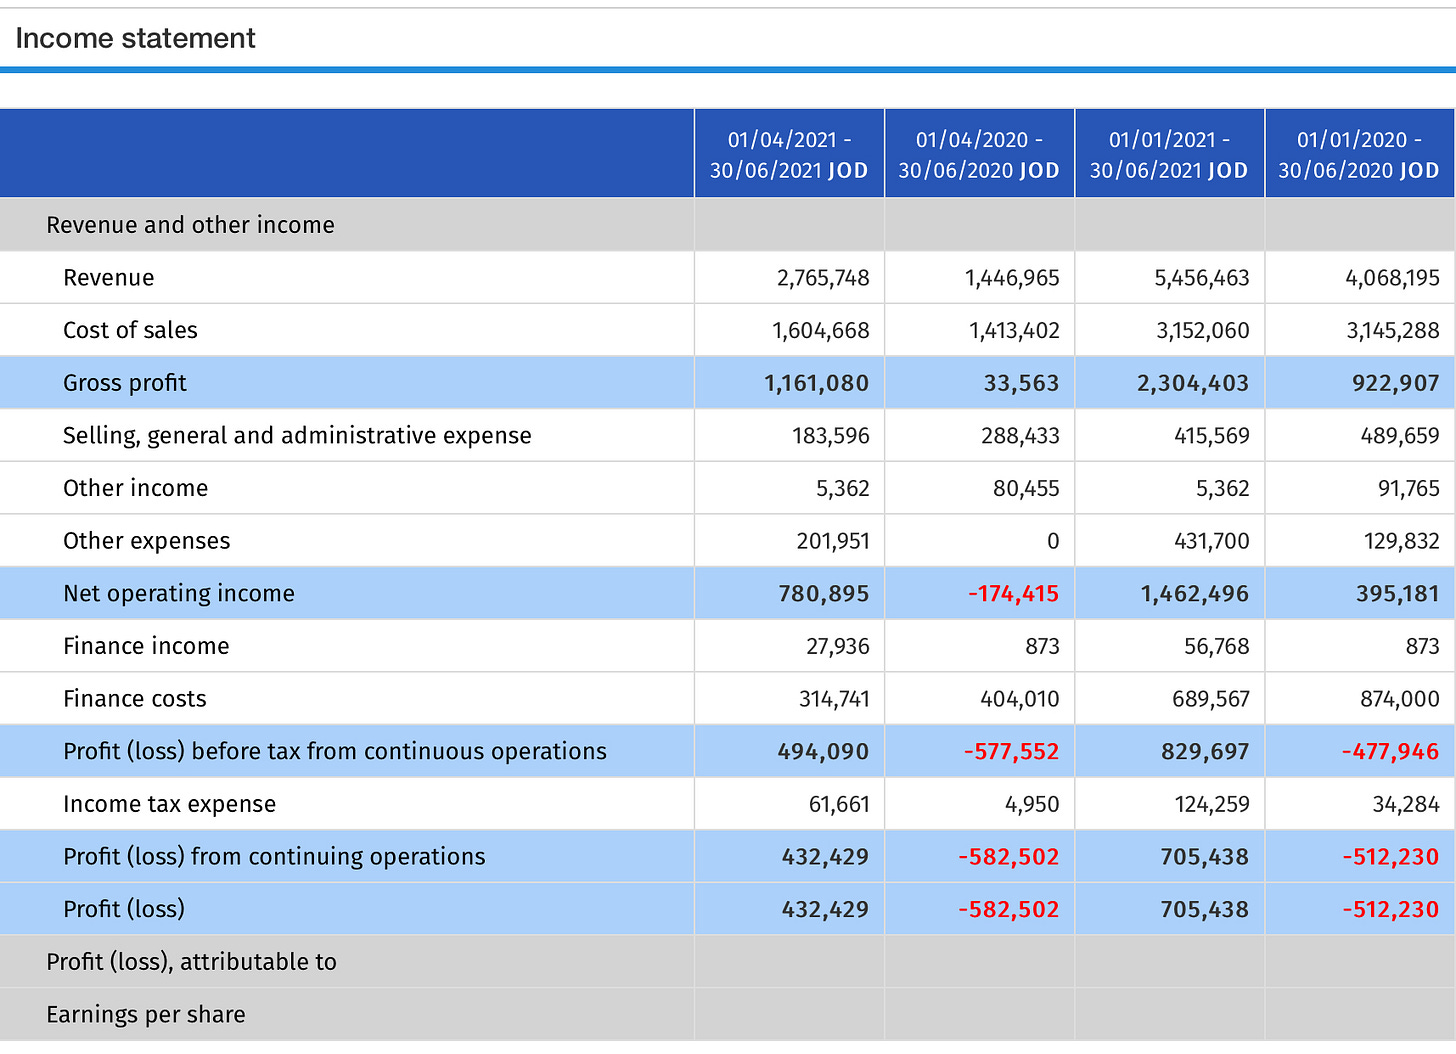The image size is (1456, 1054).
Task: Click SG&A value 183,596
Action: tap(829, 436)
